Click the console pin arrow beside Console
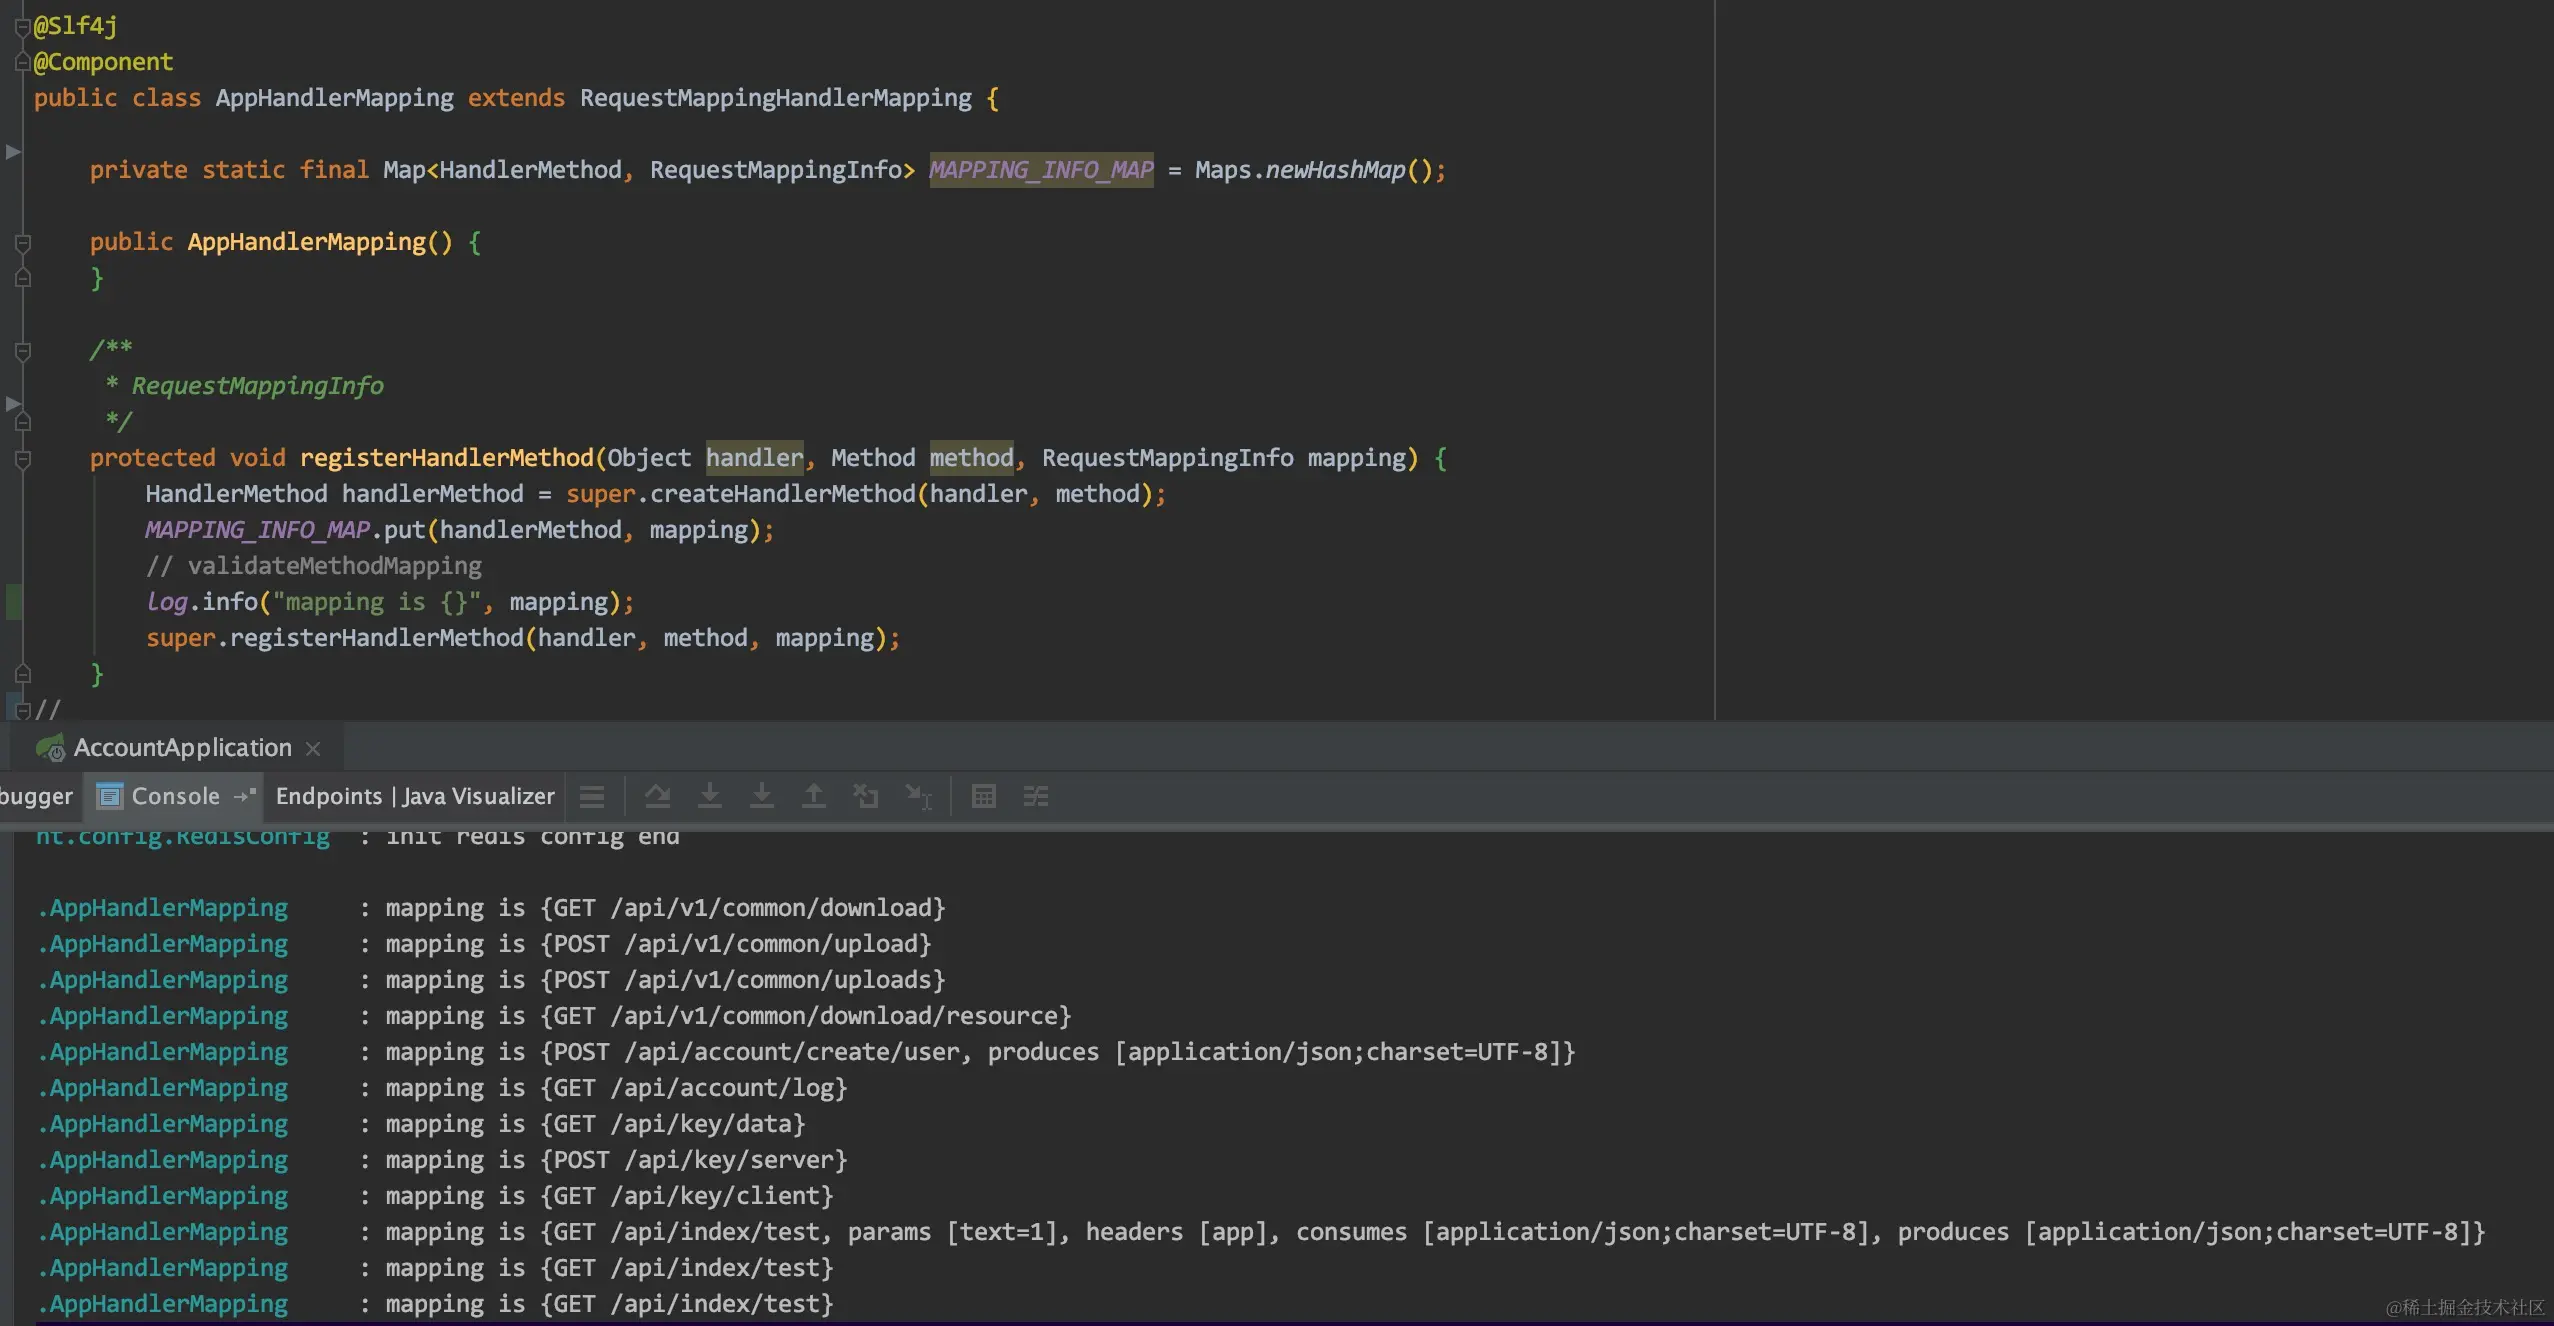 244,796
